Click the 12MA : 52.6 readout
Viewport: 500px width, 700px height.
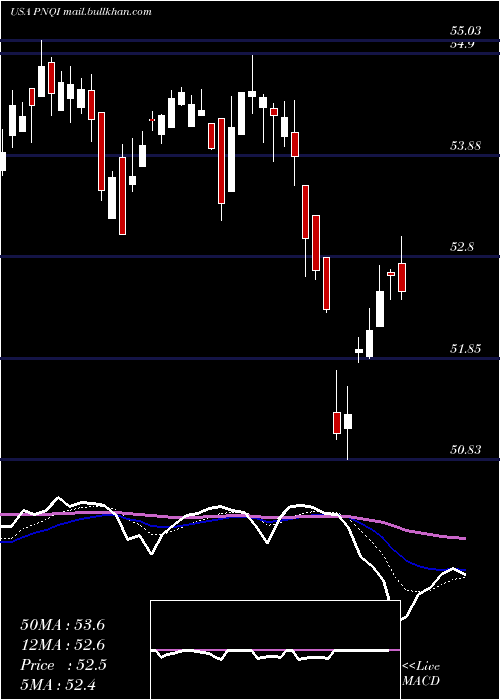tap(62, 645)
